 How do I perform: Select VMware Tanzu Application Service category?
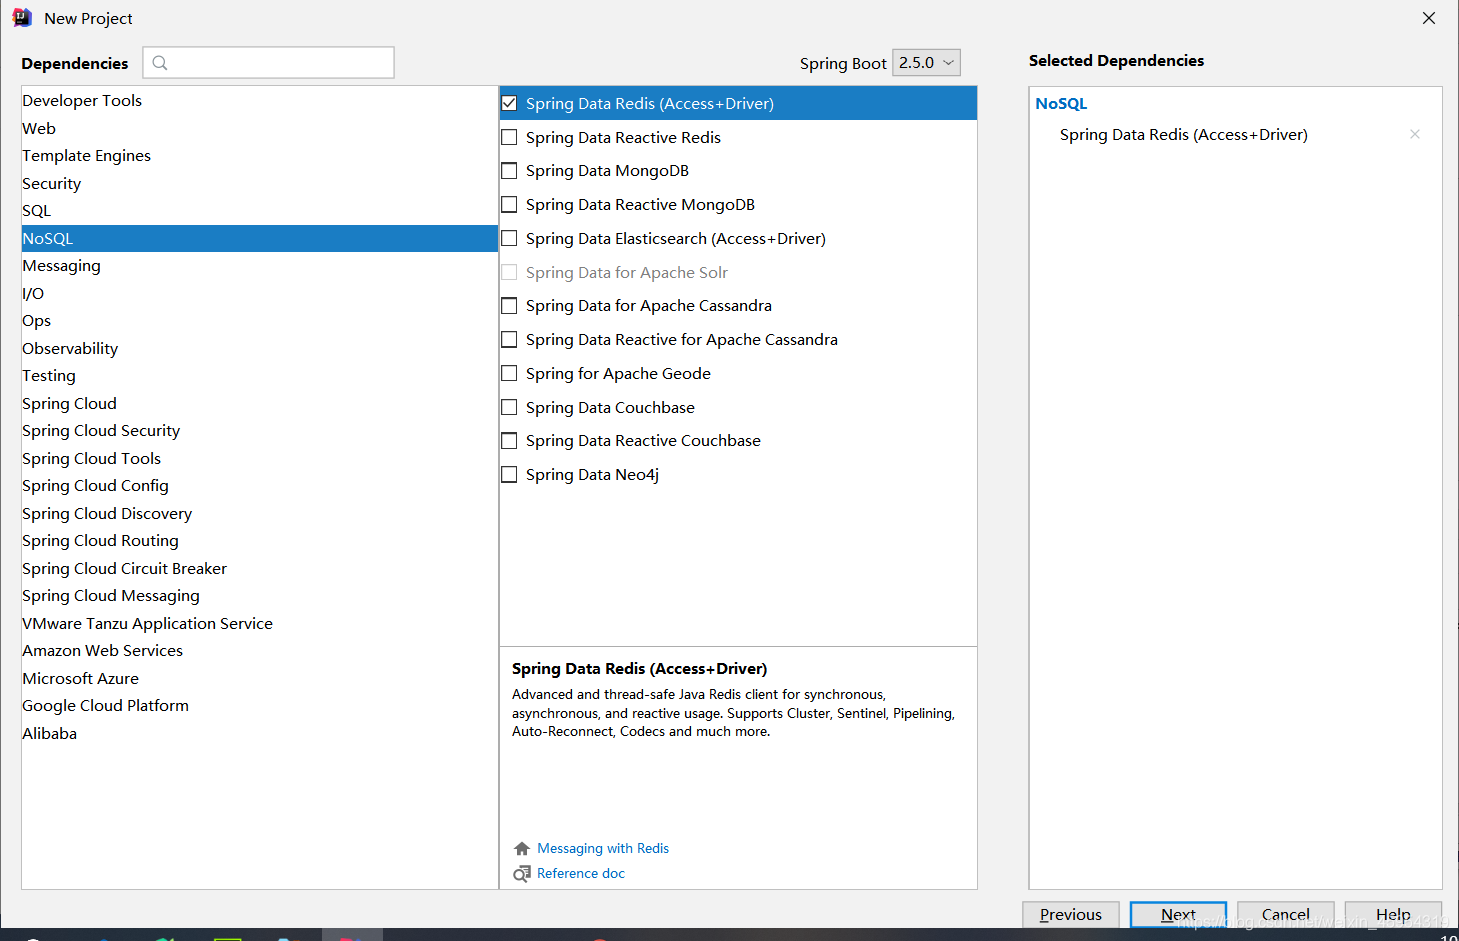(x=260, y=623)
